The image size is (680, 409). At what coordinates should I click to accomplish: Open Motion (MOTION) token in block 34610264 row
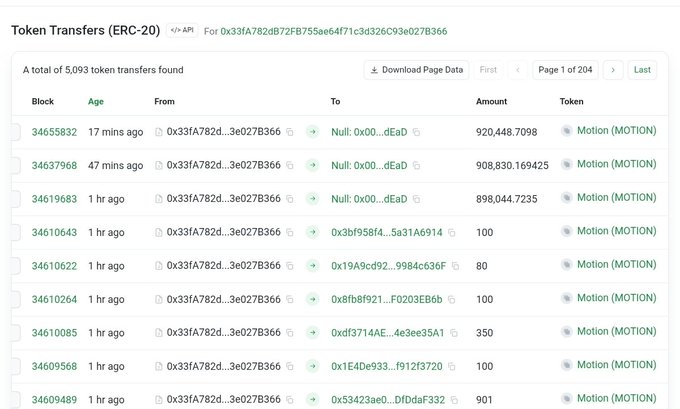pyautogui.click(x=617, y=298)
